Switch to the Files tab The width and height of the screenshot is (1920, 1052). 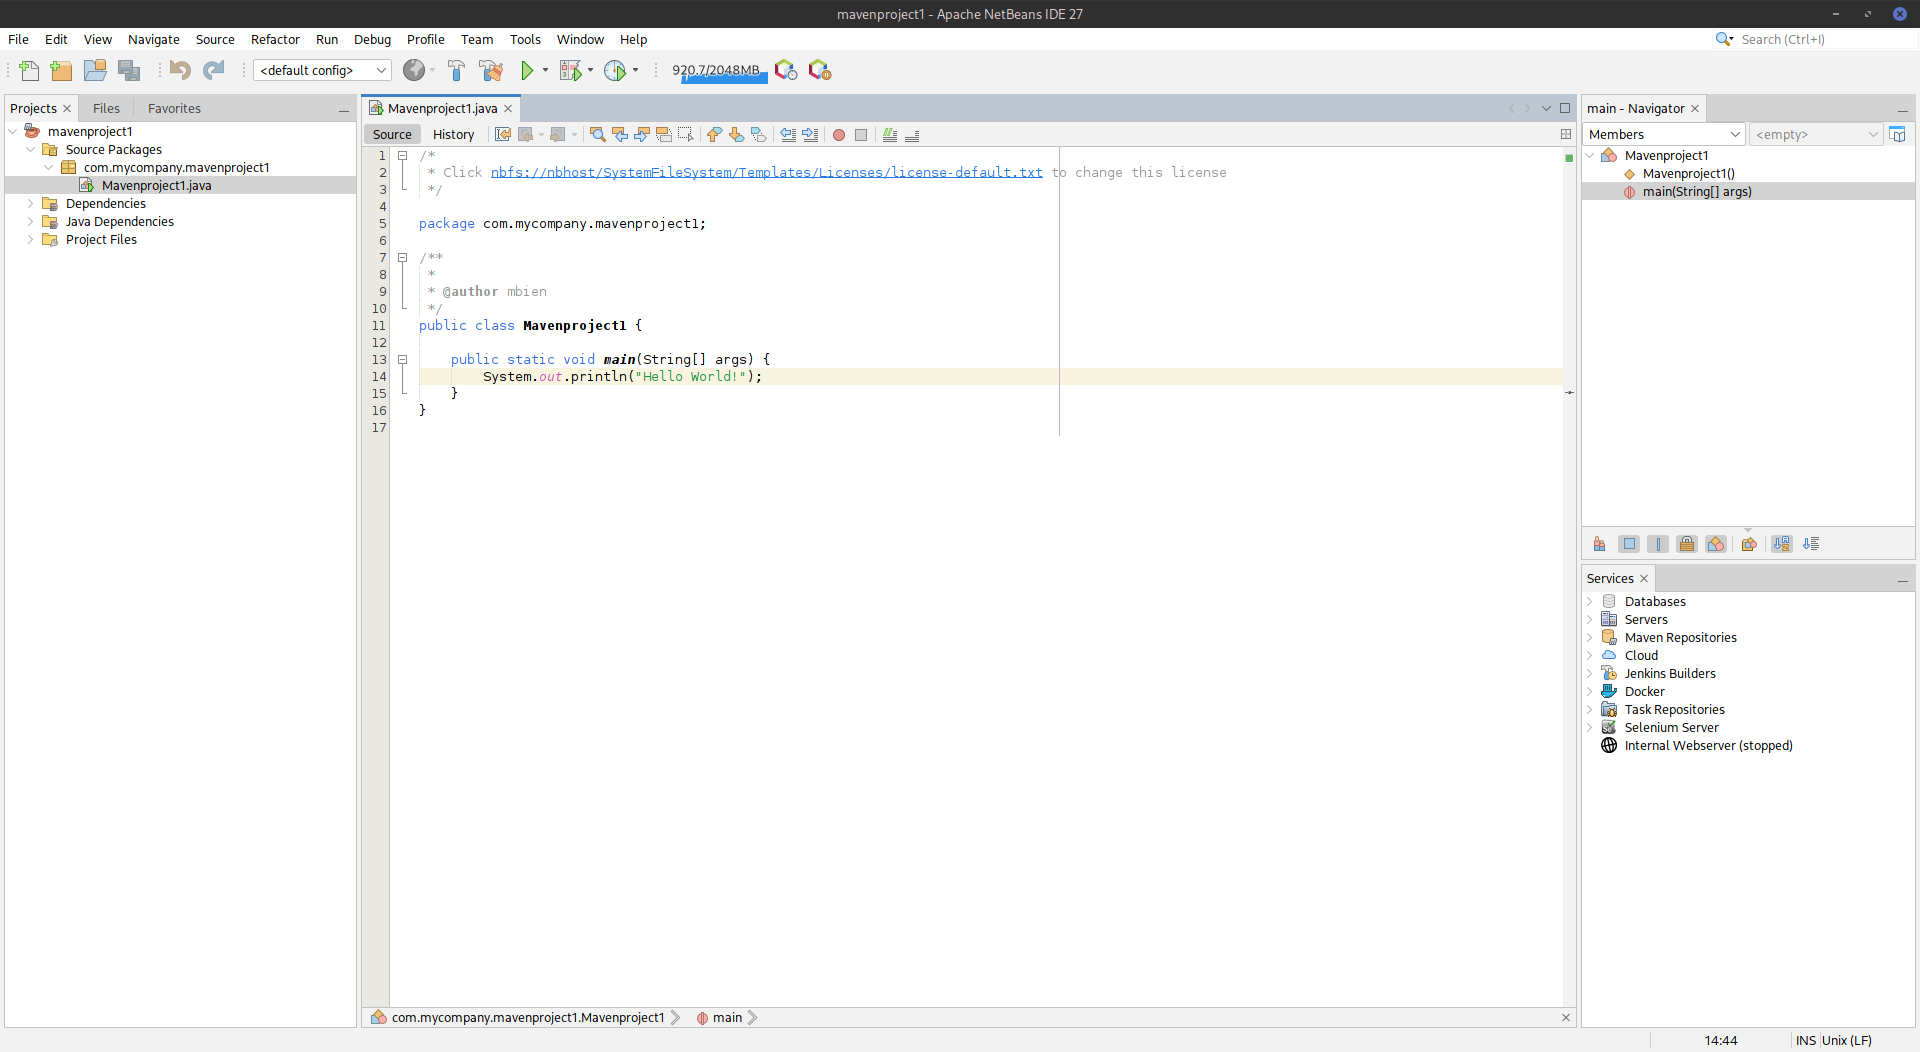tap(106, 108)
